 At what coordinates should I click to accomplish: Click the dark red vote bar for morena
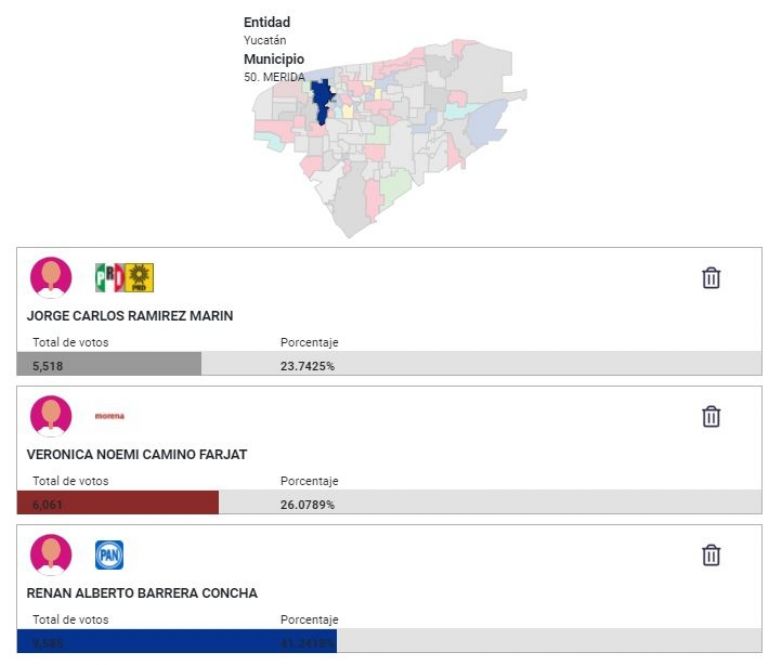(118, 503)
